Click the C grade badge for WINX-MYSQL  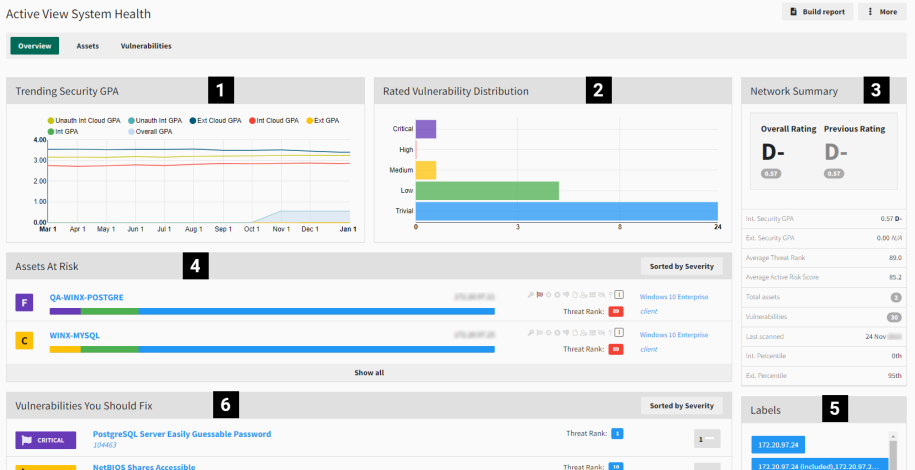coord(25,341)
